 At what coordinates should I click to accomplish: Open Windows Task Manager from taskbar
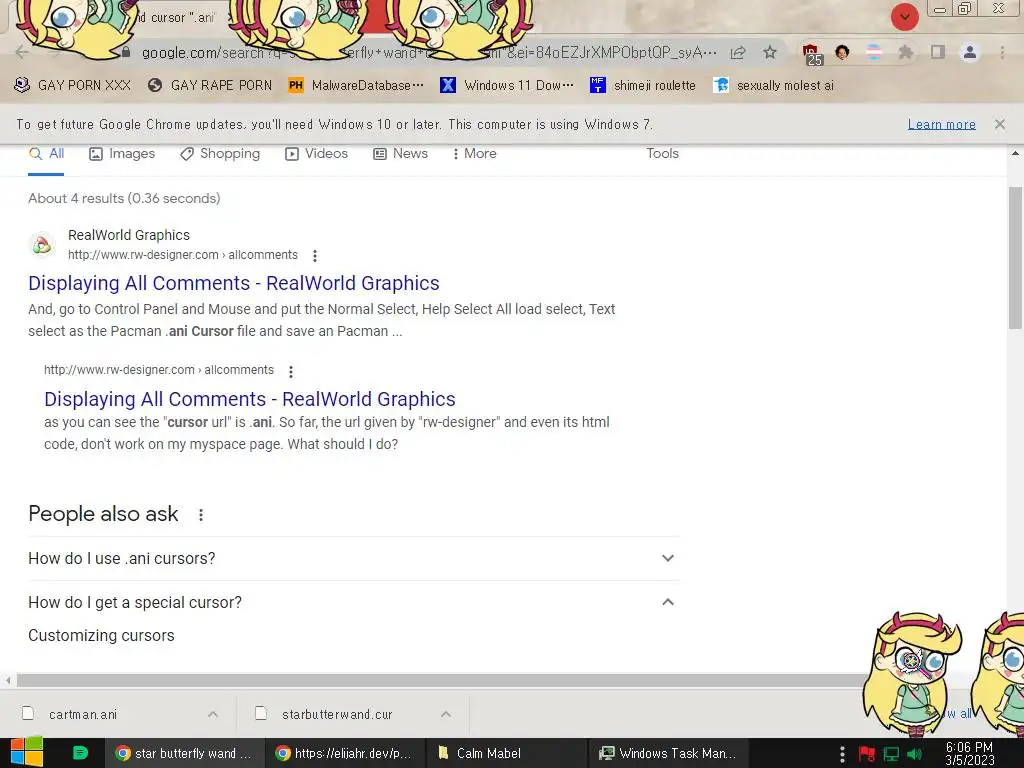667,753
